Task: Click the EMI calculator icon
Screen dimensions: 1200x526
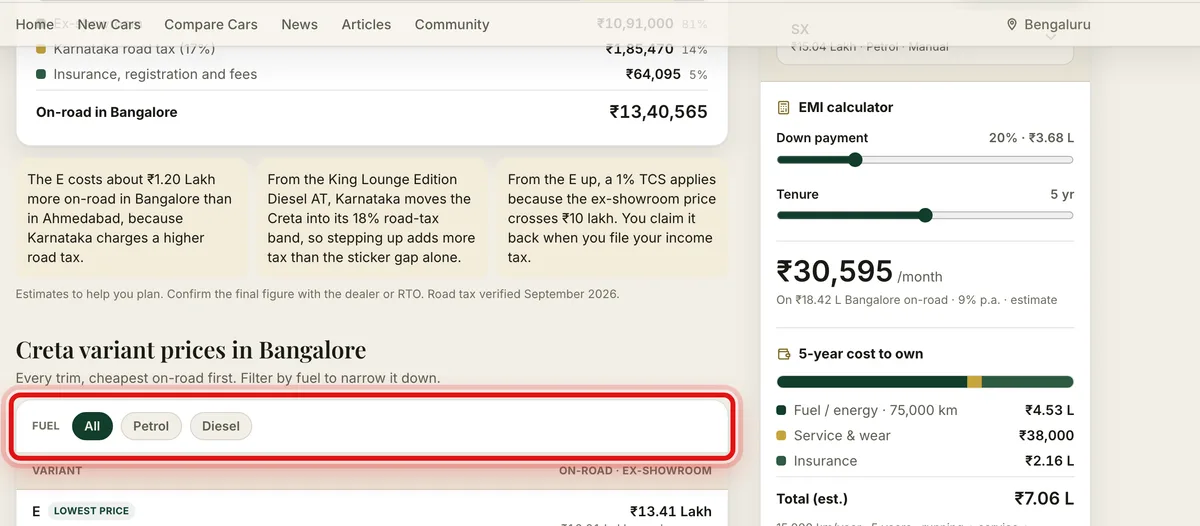Action: click(x=784, y=107)
